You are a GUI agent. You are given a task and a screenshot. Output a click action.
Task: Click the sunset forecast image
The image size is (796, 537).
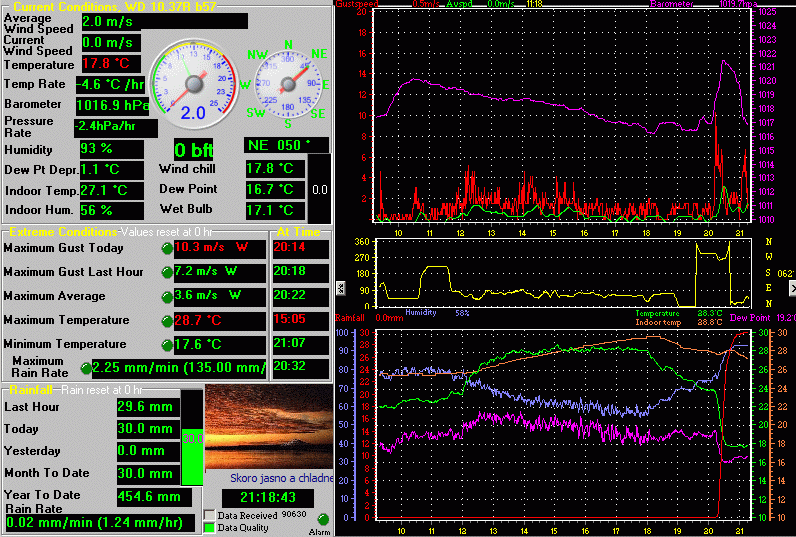tap(267, 427)
